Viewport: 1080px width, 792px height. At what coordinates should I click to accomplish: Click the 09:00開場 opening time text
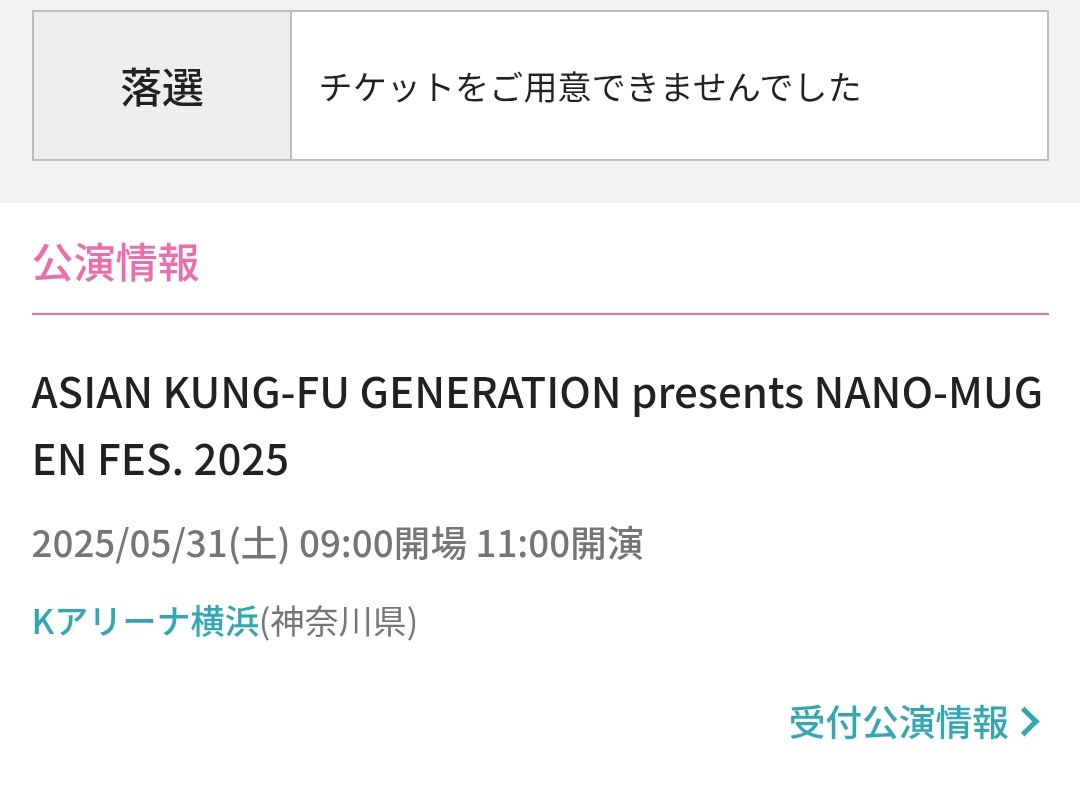click(x=382, y=543)
